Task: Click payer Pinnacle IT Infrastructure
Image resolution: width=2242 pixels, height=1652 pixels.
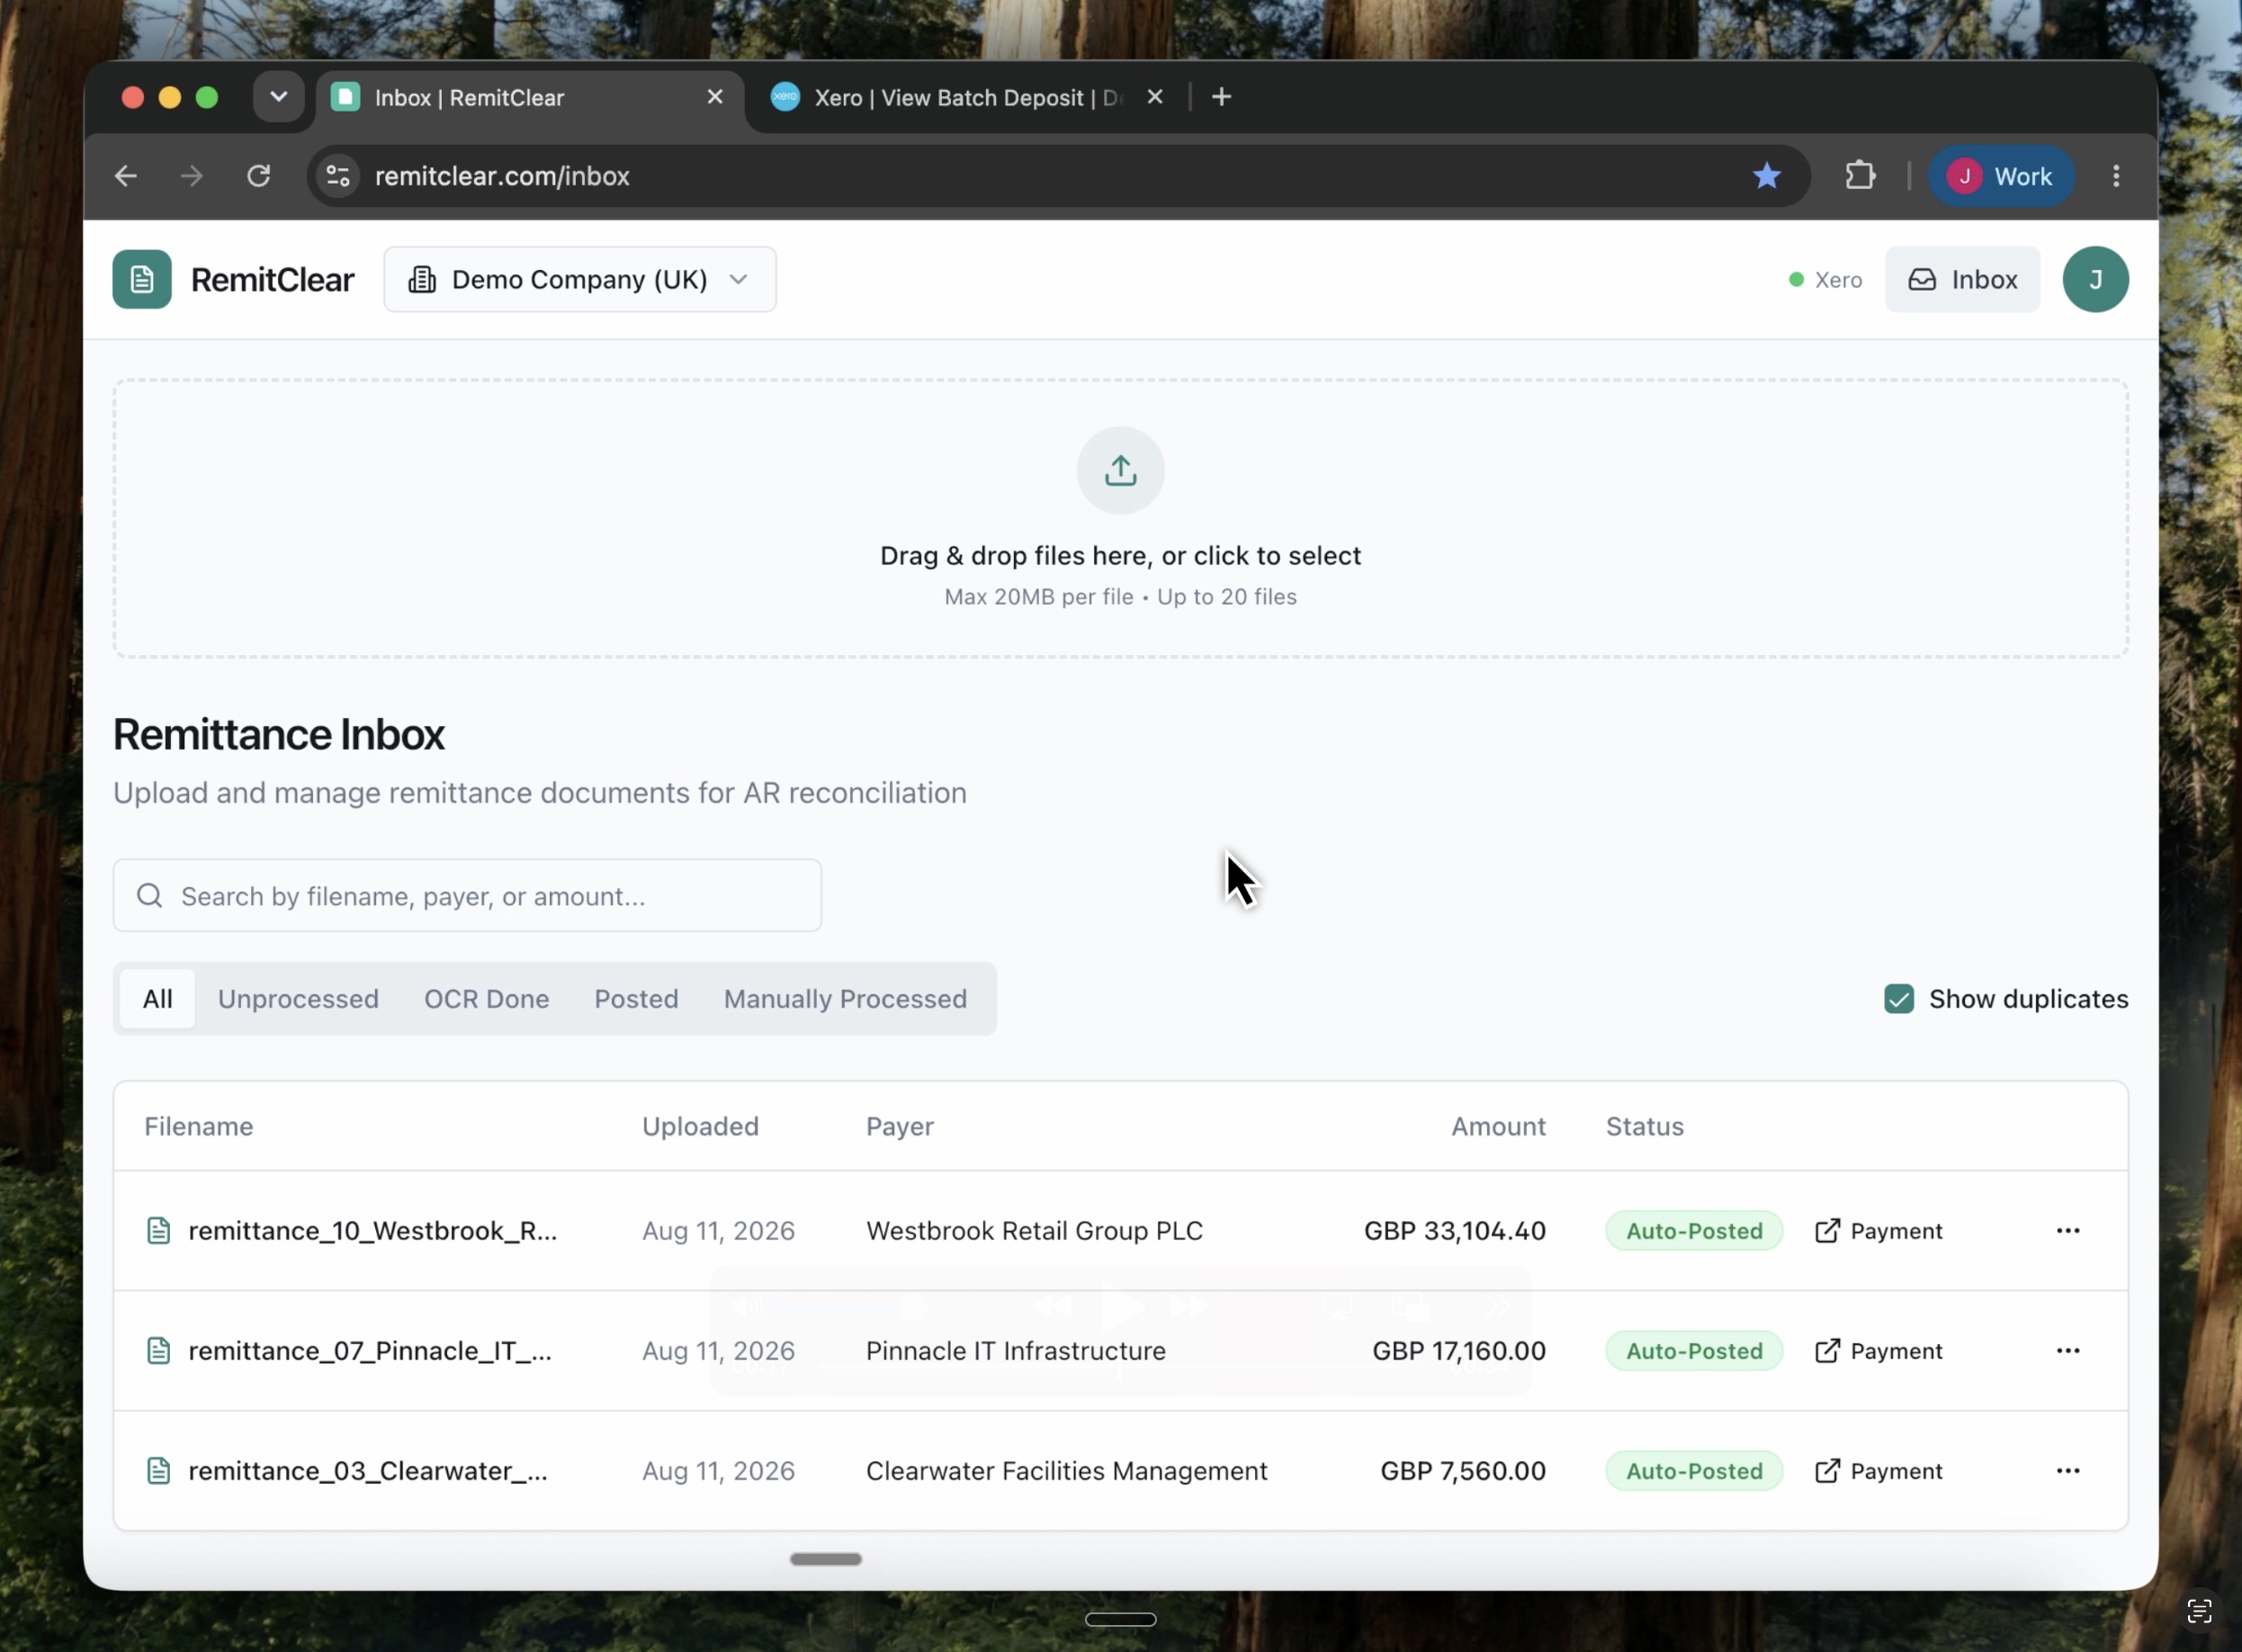Action: (1016, 1351)
